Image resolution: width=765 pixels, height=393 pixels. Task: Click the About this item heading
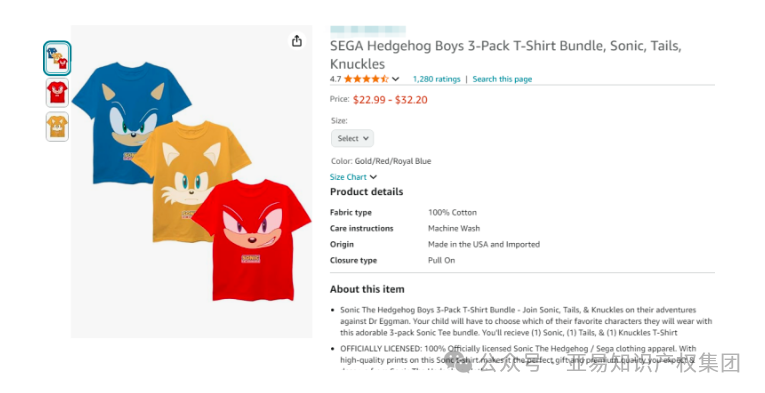[367, 289]
